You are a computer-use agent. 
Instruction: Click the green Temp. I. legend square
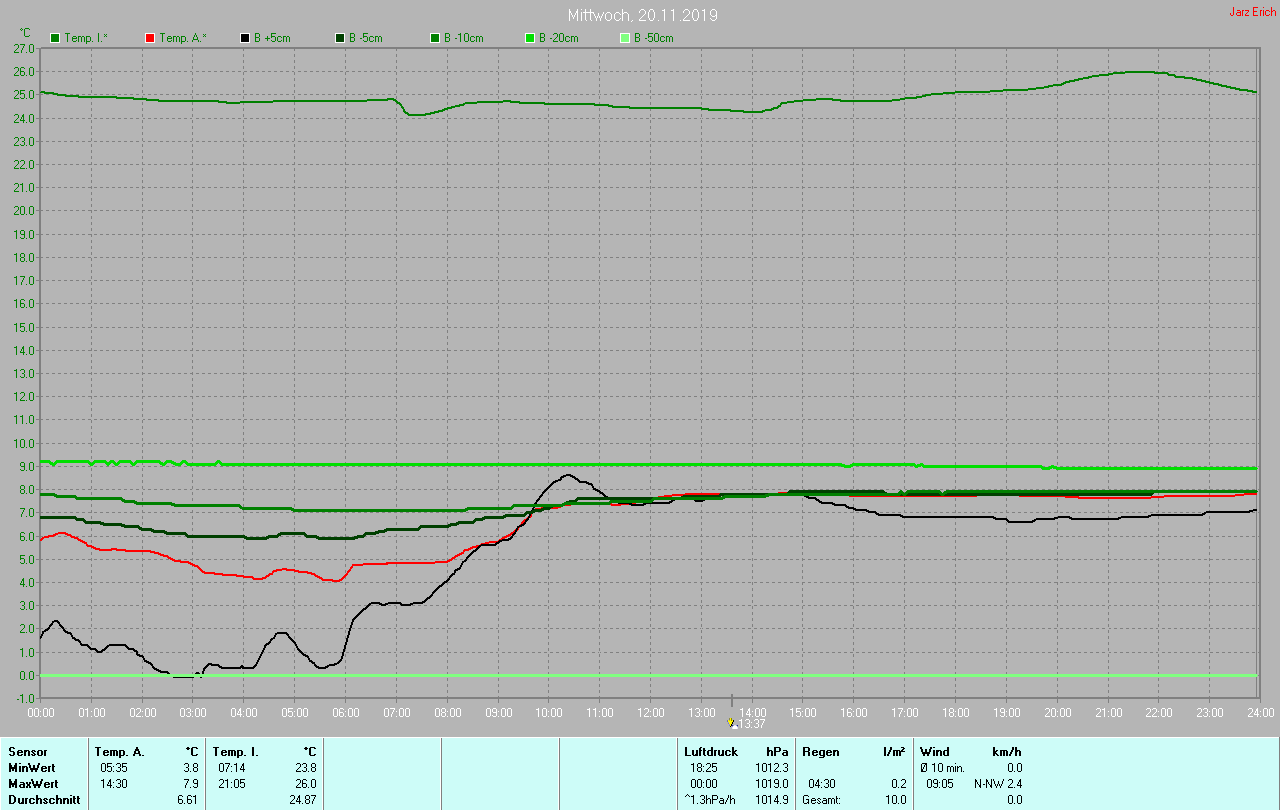[x=55, y=38]
